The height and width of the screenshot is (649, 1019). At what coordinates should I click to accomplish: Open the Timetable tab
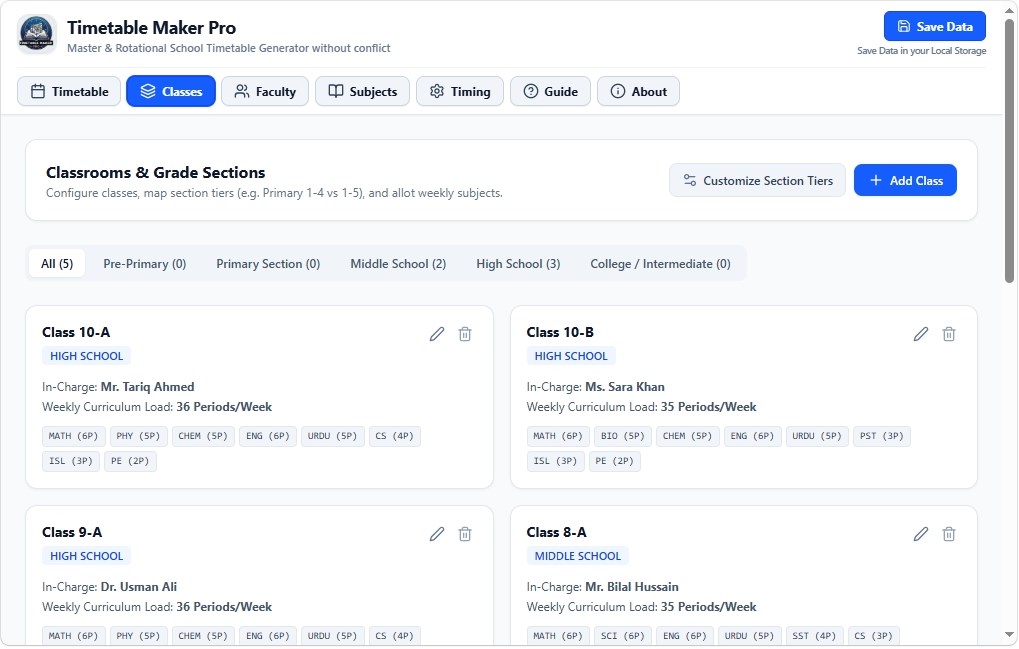(69, 92)
